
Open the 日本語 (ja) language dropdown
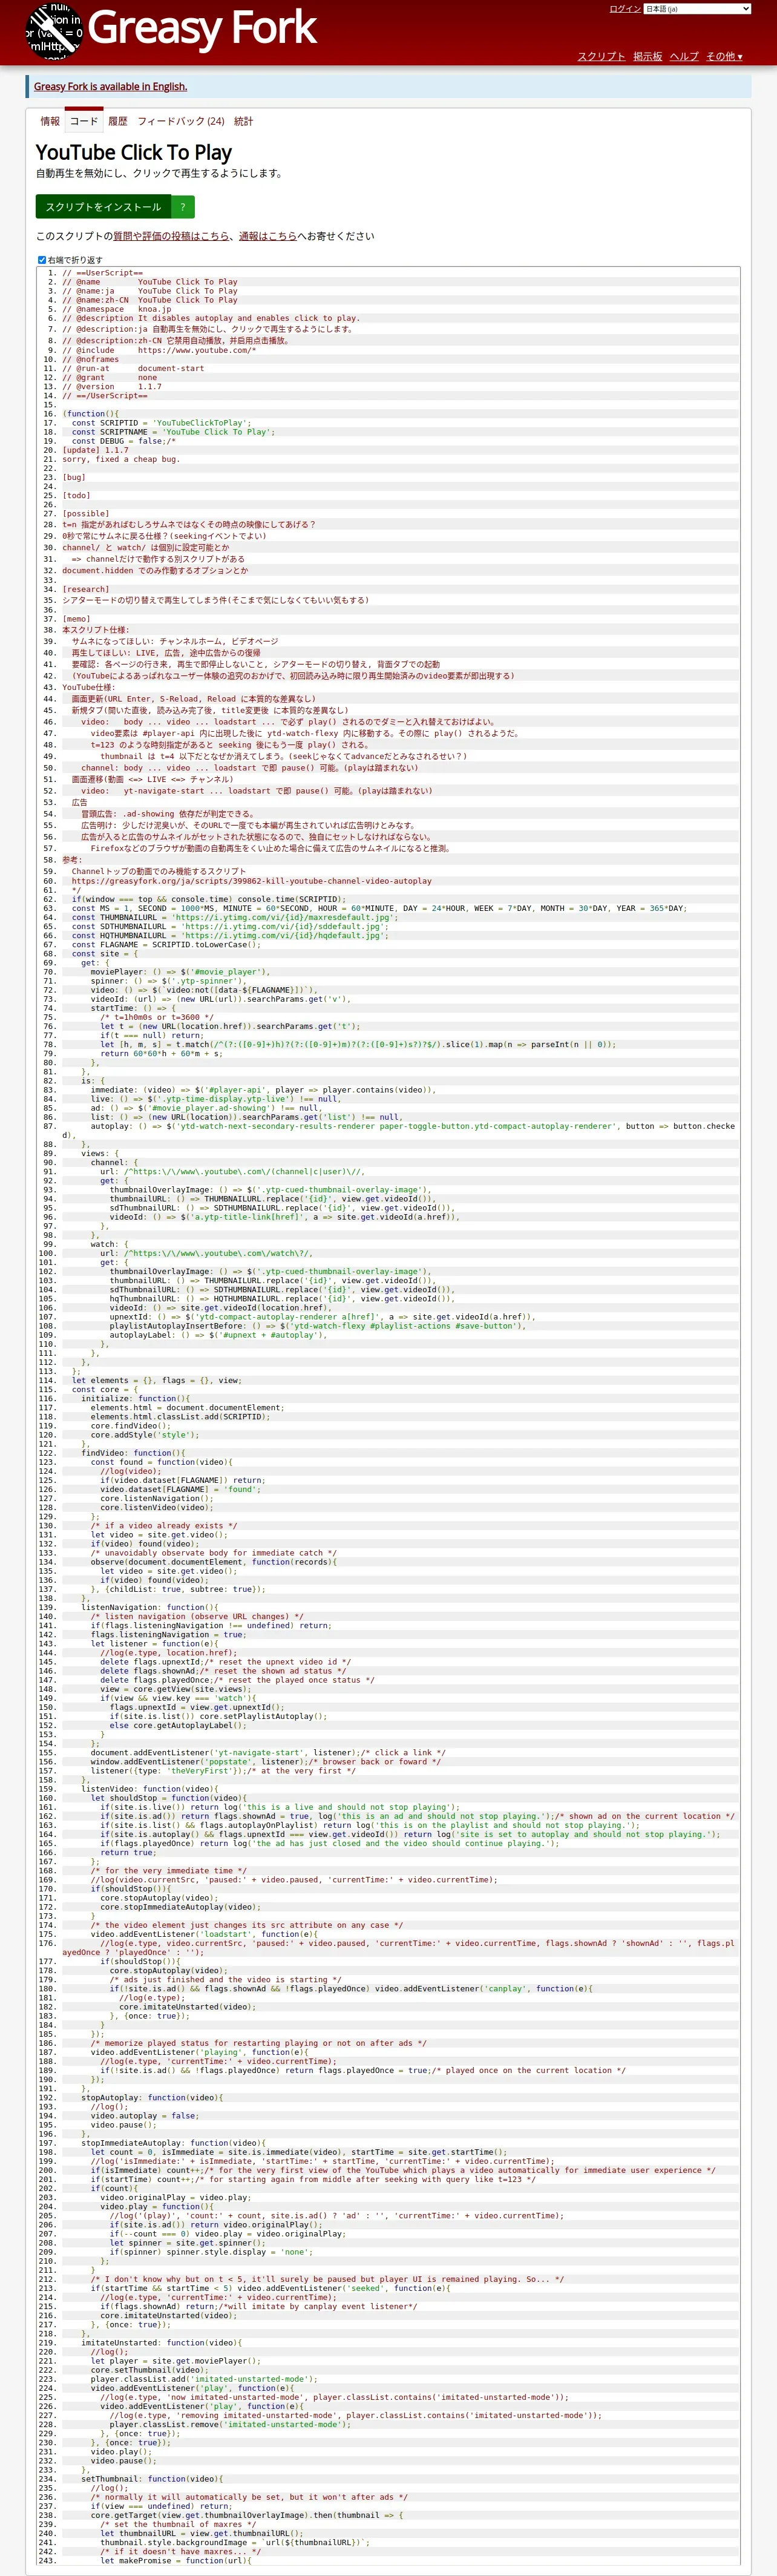coord(697,9)
